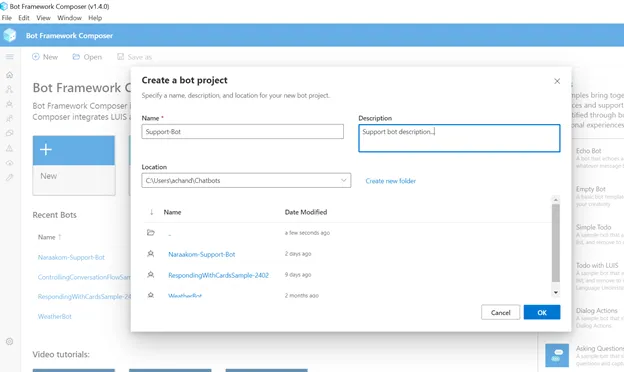The width and height of the screenshot is (624, 372).
Task: Click 'a few seconds ago' date cell
Action: (x=307, y=233)
